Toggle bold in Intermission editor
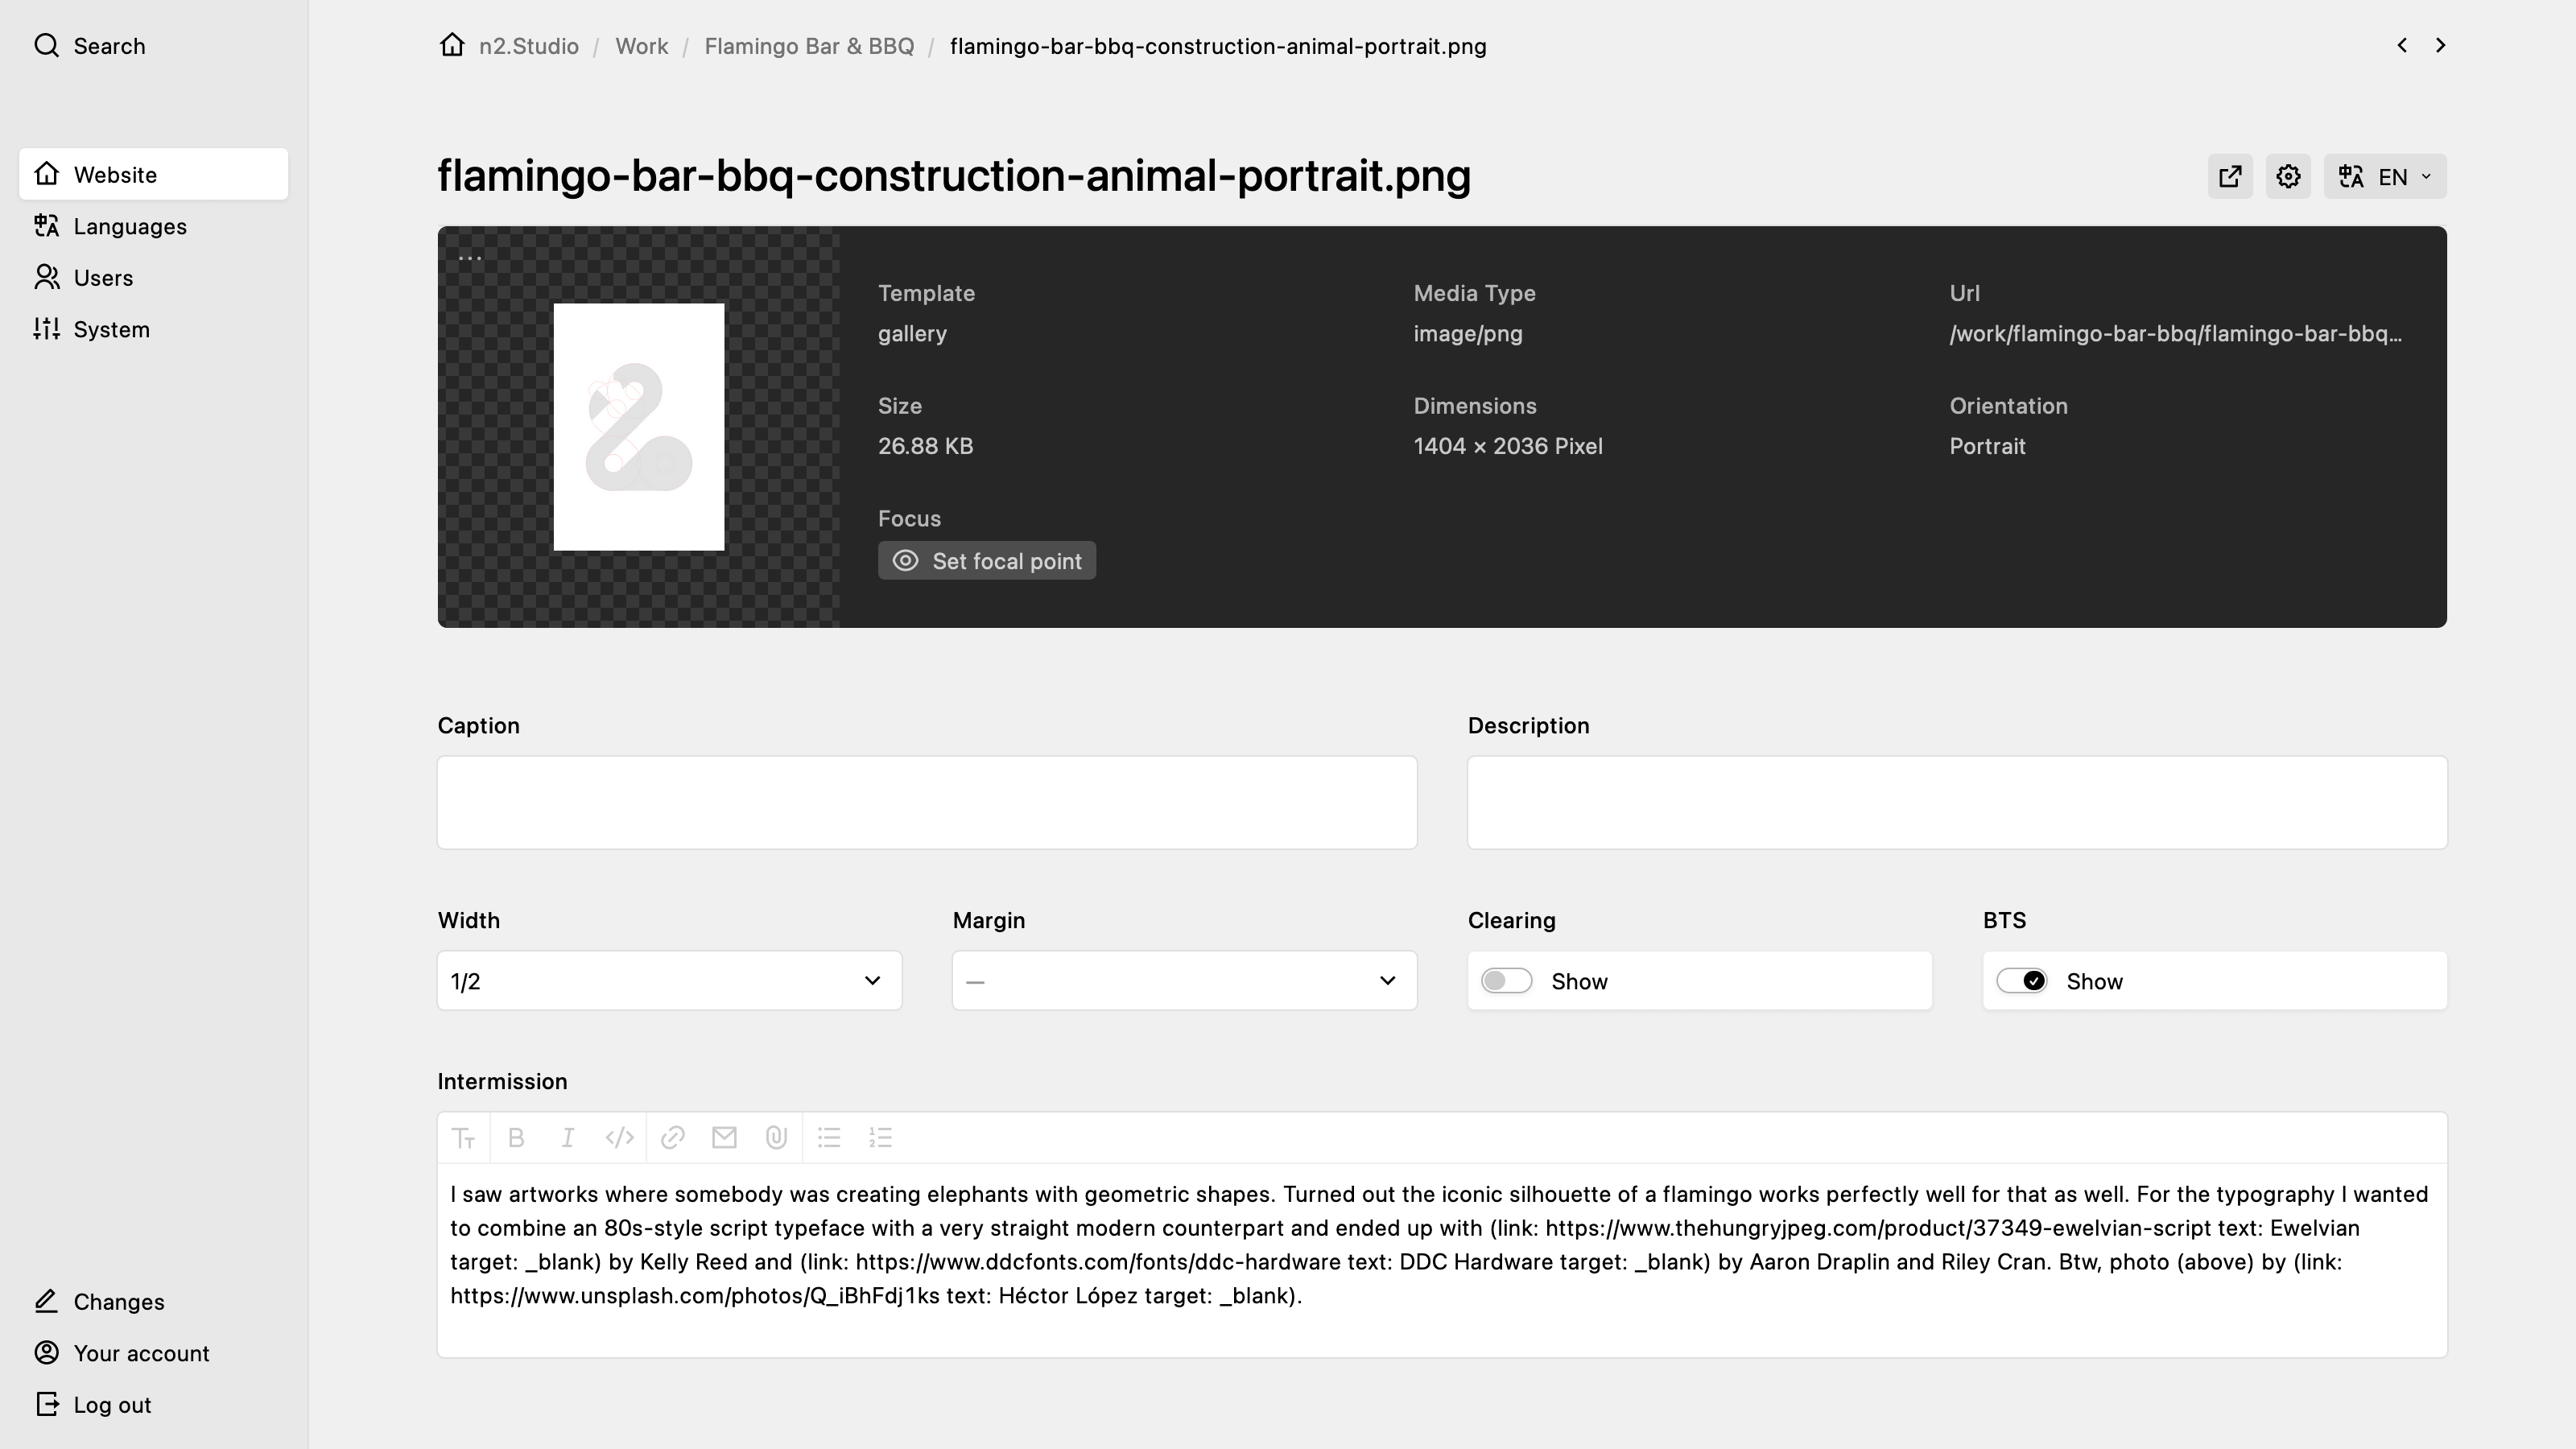 pos(516,1137)
